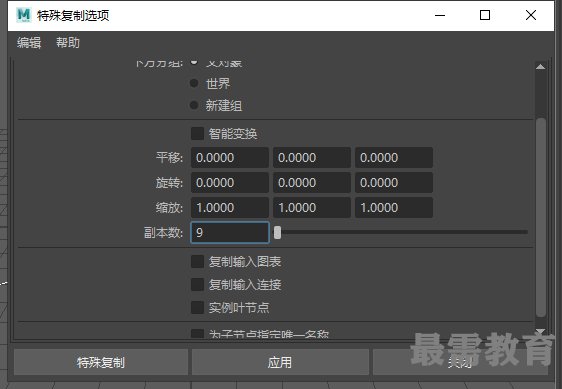The height and width of the screenshot is (389, 562).
Task: Click the second 缩放 value field
Action: click(312, 208)
